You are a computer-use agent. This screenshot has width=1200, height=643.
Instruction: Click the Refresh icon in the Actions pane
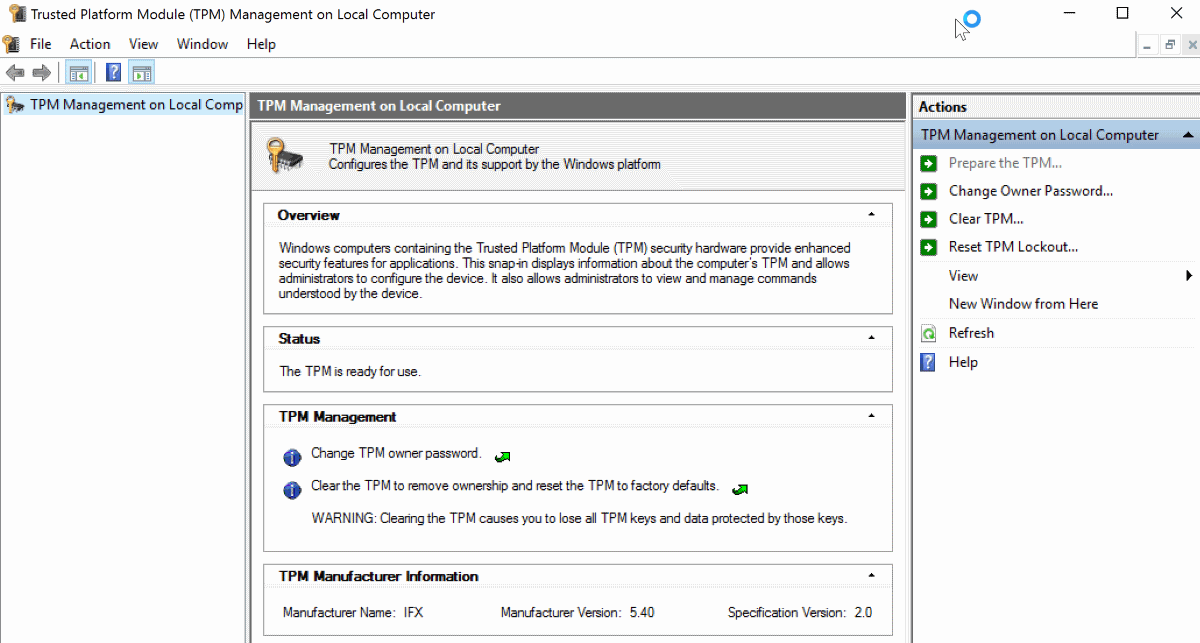(929, 333)
